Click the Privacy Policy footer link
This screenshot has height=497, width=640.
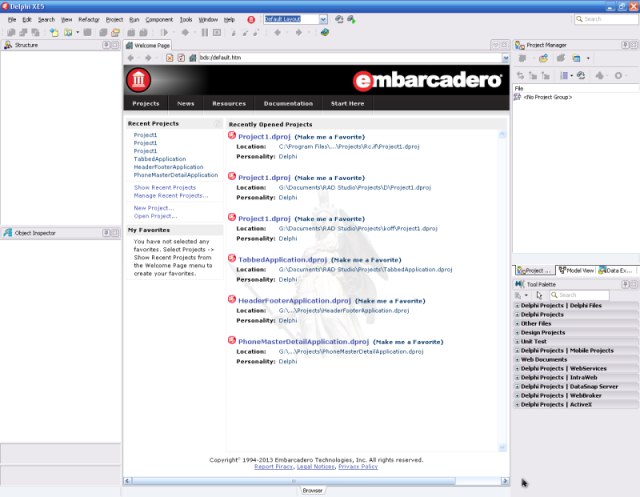coord(358,466)
